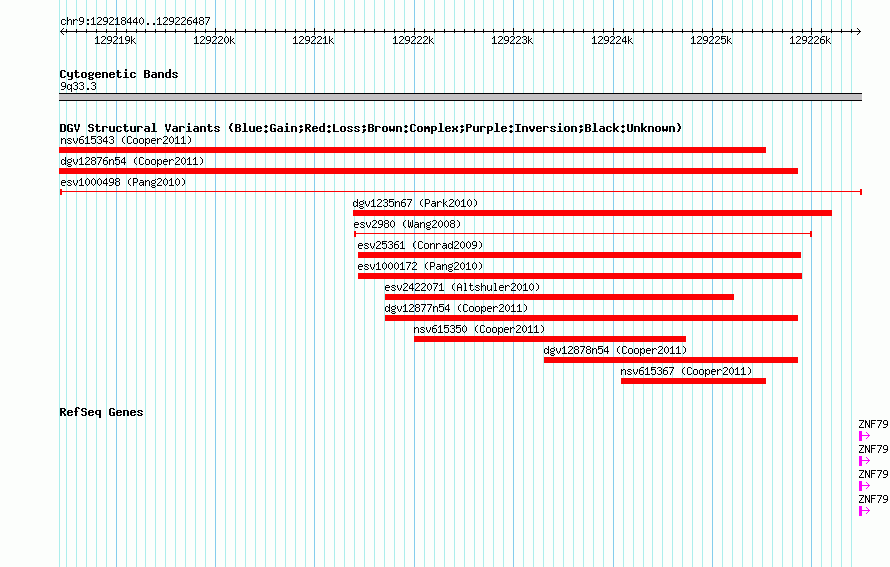The image size is (890, 567).
Task: Open the dgv12878n54 (Cooper2011) variant bar
Action: 671,360
